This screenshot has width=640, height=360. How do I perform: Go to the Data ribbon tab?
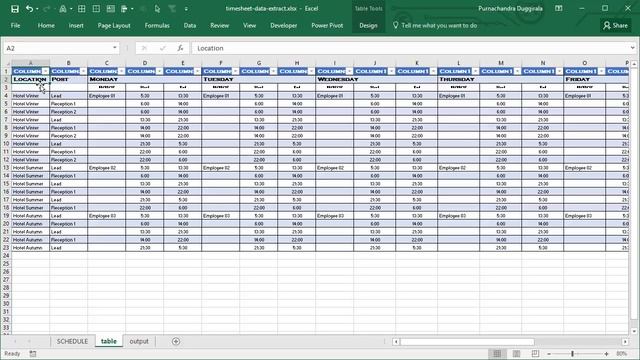pyautogui.click(x=190, y=25)
